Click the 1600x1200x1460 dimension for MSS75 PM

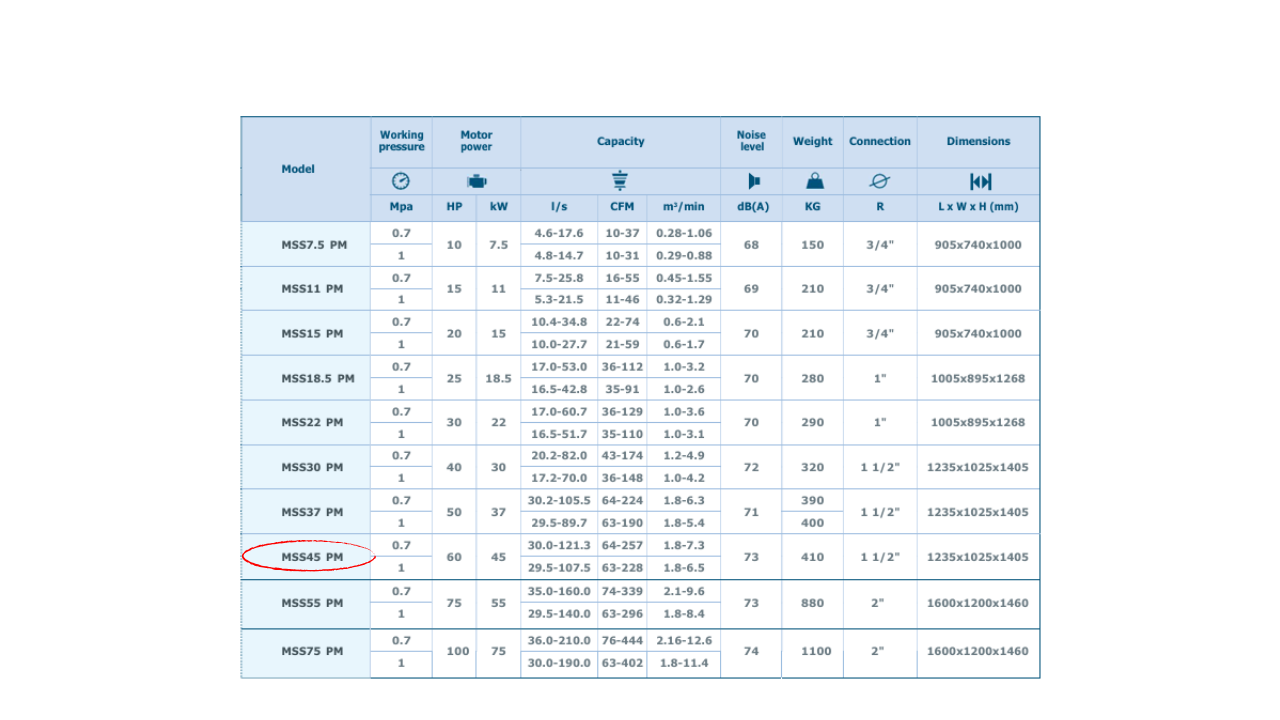point(977,651)
